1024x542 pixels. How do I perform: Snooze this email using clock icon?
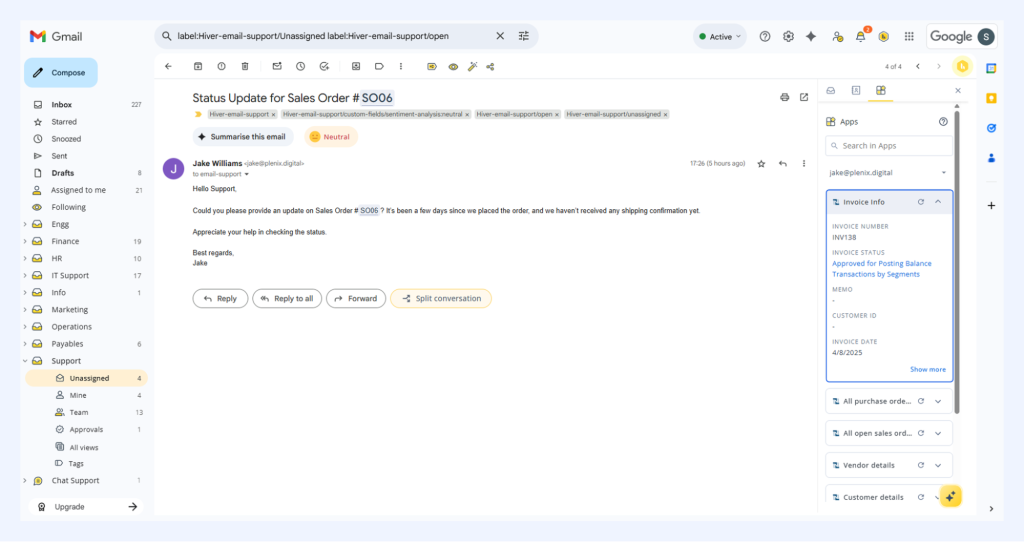(300, 67)
